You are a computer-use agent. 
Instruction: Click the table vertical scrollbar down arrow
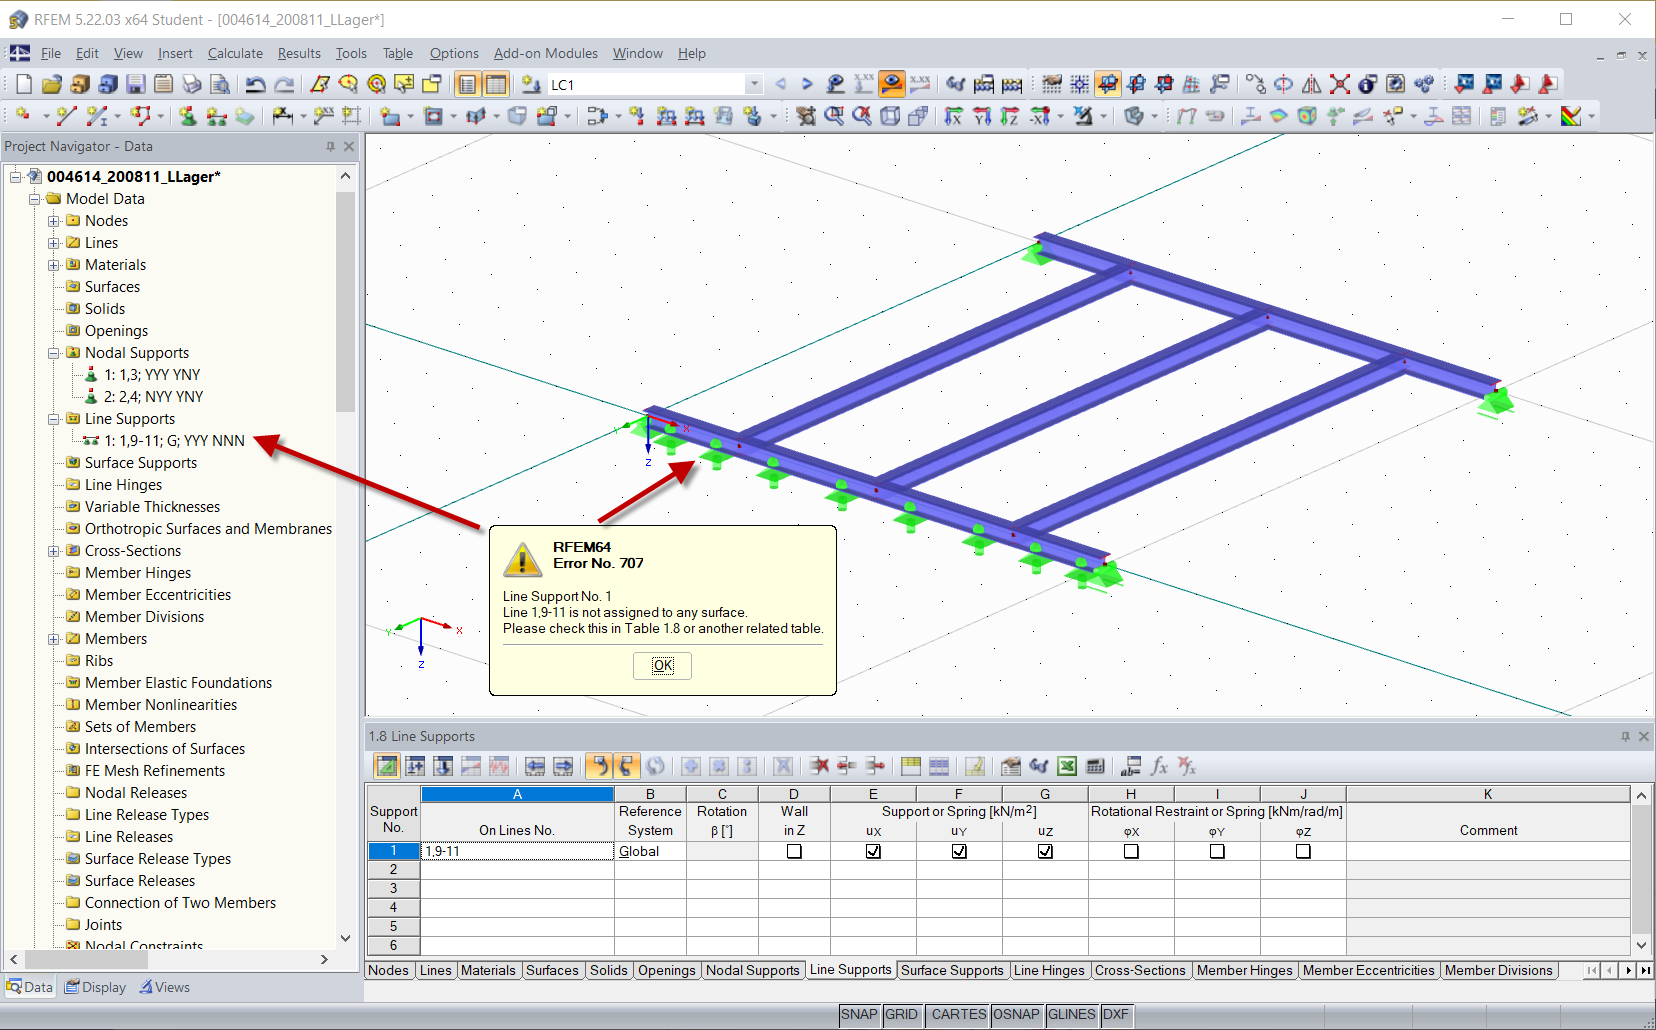[x=1641, y=945]
